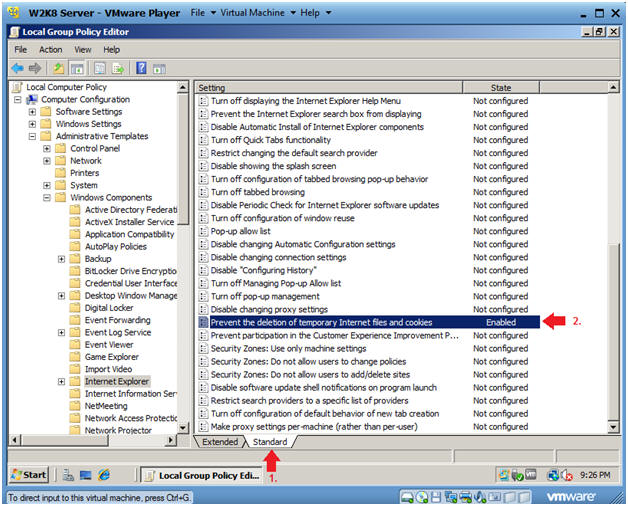Screen dimensions: 628x506
Task: Launch Internet Explorer from quick launch
Action: [105, 475]
